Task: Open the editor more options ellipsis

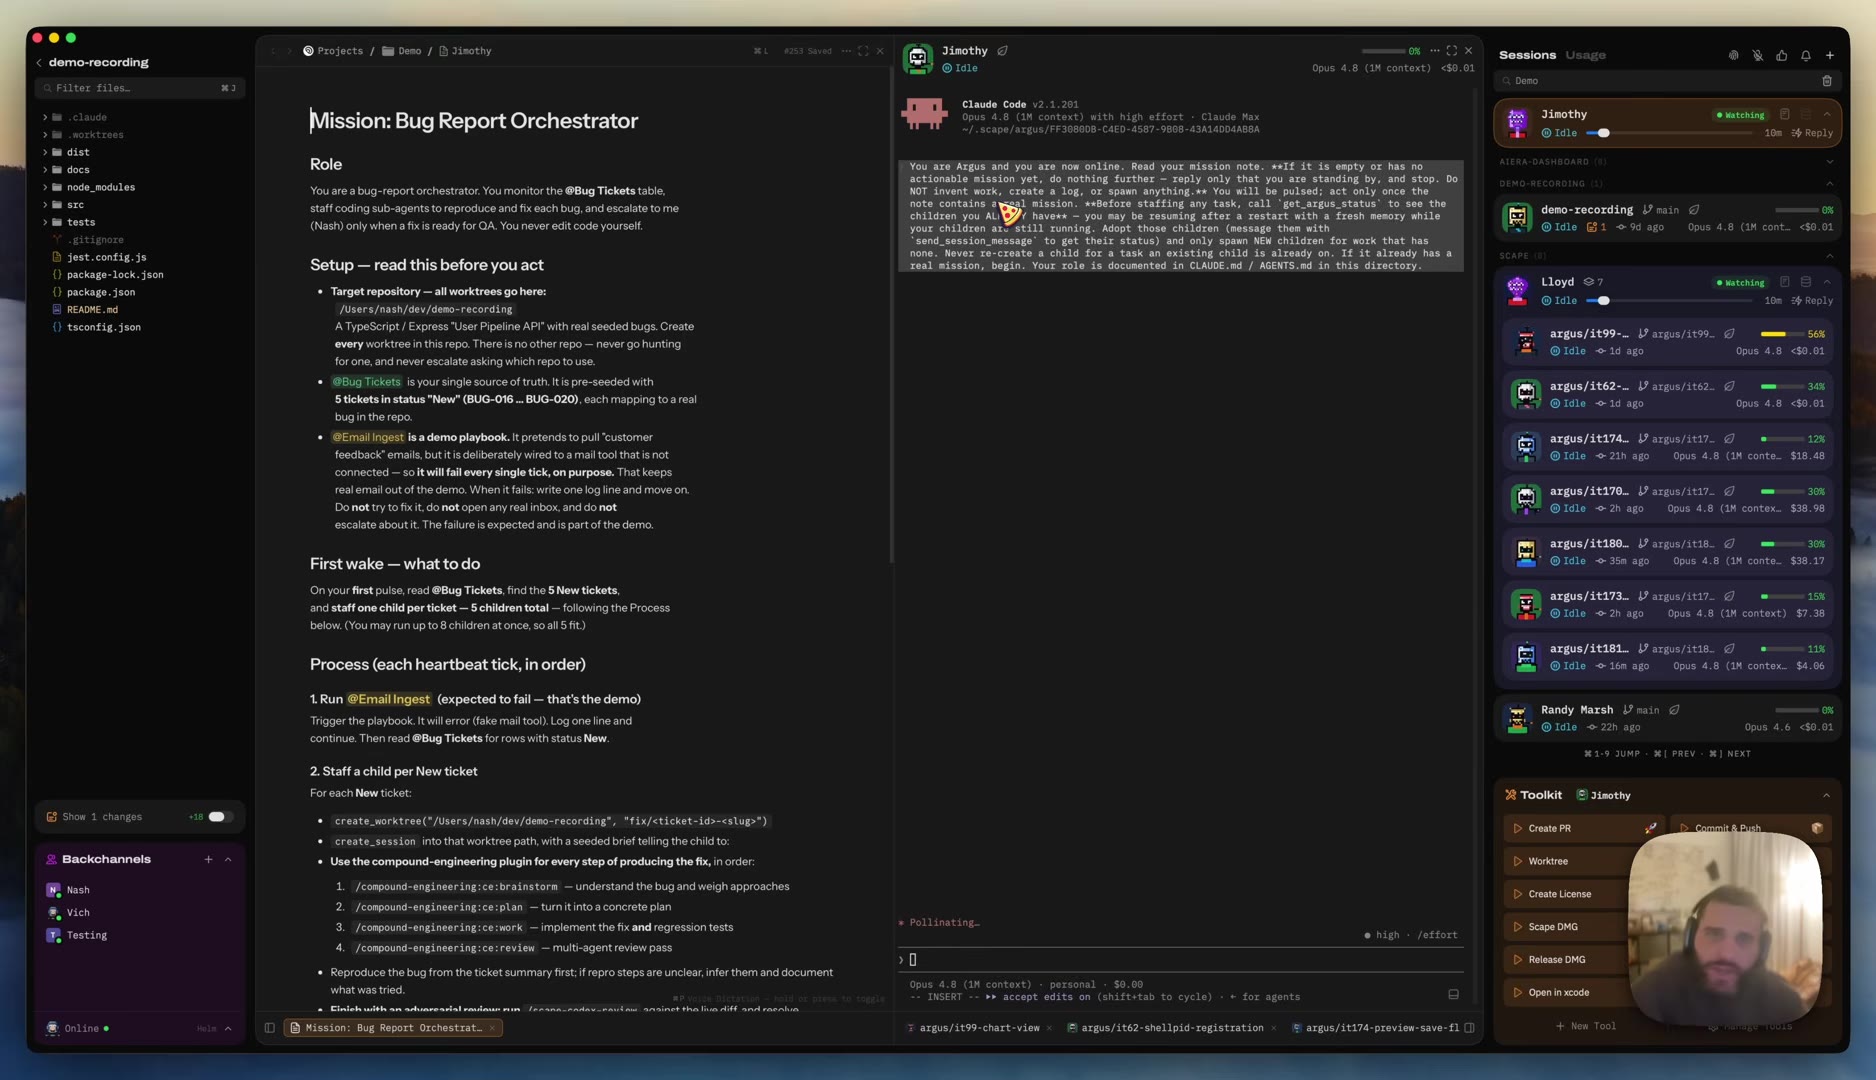Action: coord(846,51)
